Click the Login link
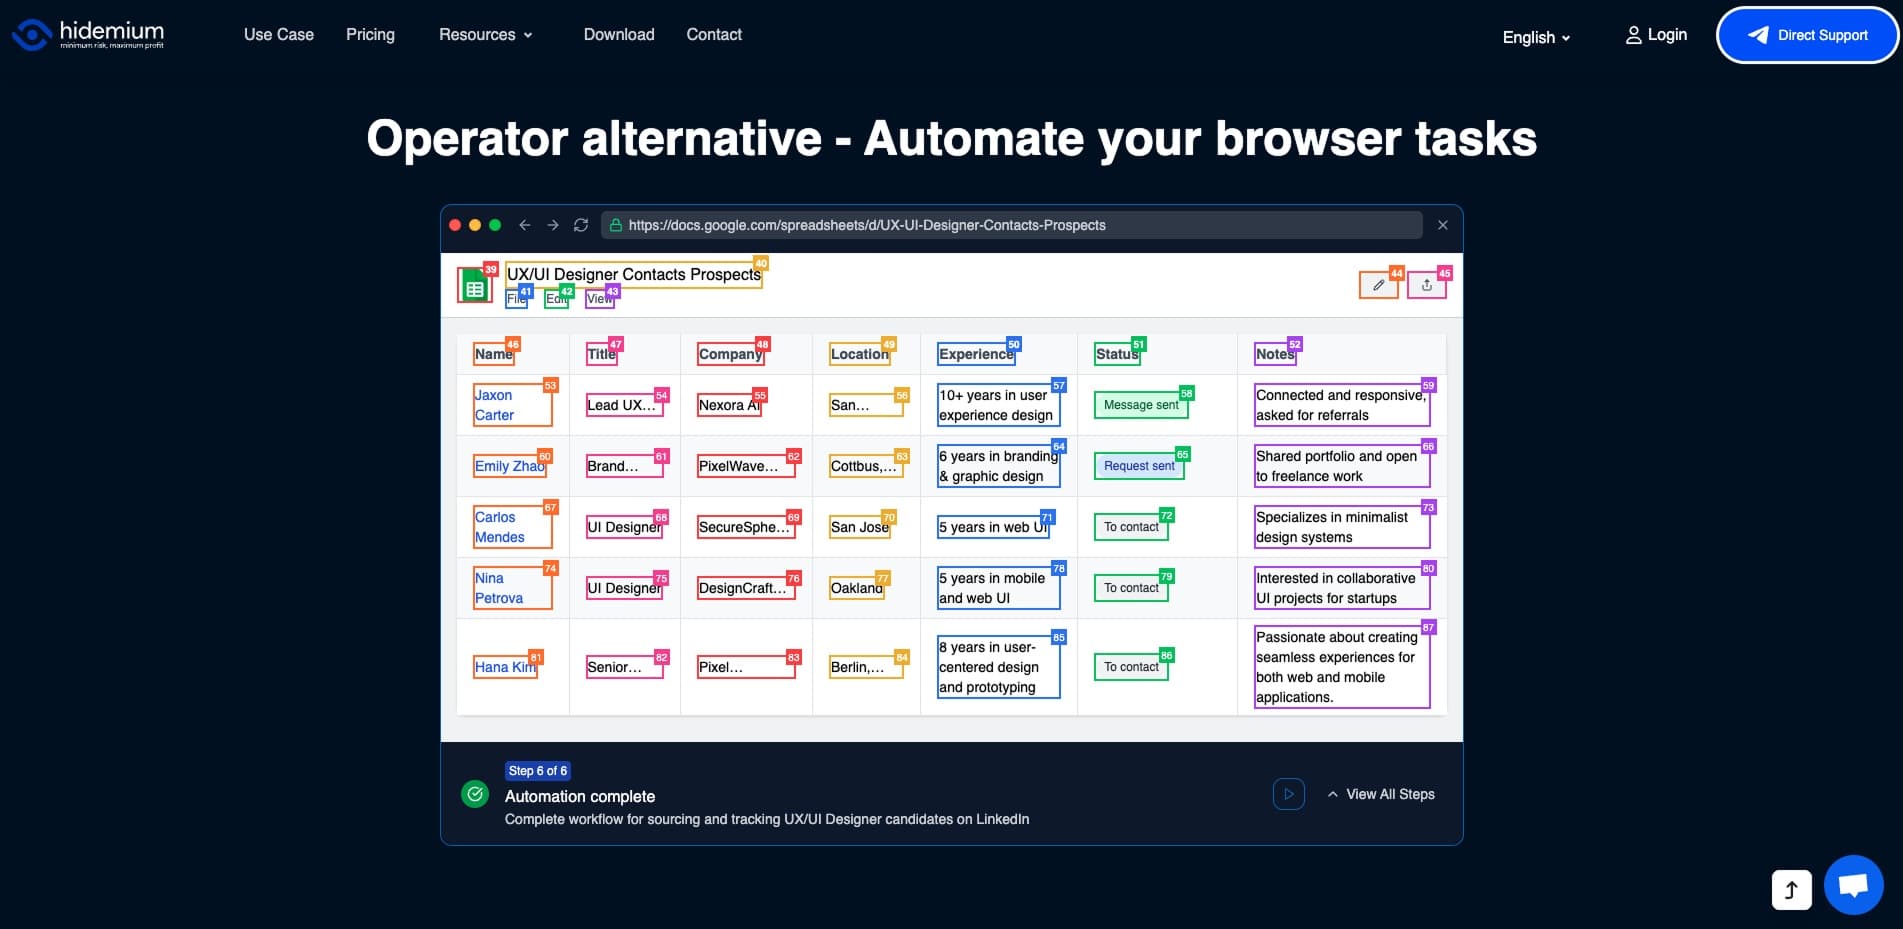1903x929 pixels. (x=1656, y=35)
